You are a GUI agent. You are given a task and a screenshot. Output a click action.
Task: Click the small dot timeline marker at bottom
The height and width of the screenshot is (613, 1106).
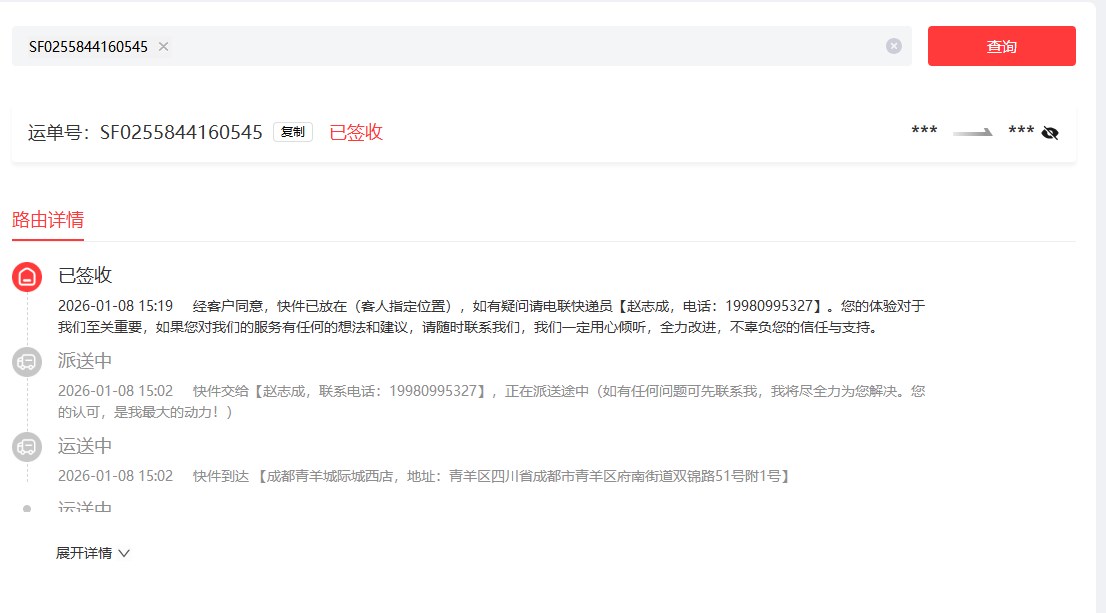click(27, 508)
